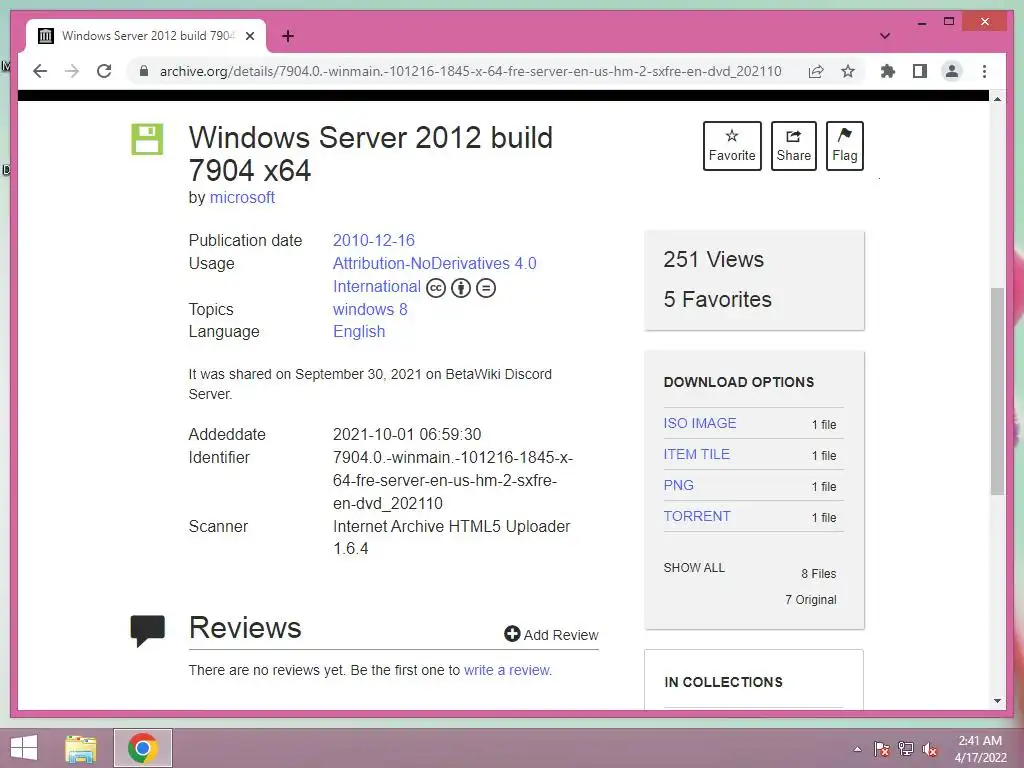The height and width of the screenshot is (768, 1024).
Task: Share this page using address bar share icon
Action: coord(816,71)
